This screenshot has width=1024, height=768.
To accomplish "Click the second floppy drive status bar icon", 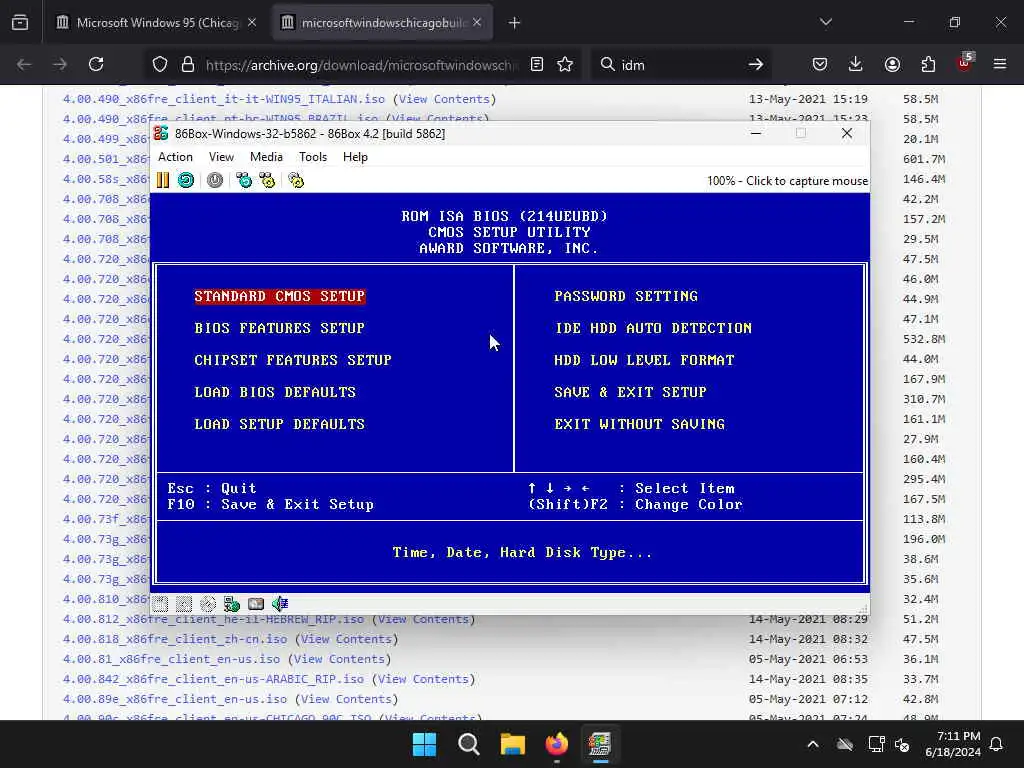I will coord(184,604).
